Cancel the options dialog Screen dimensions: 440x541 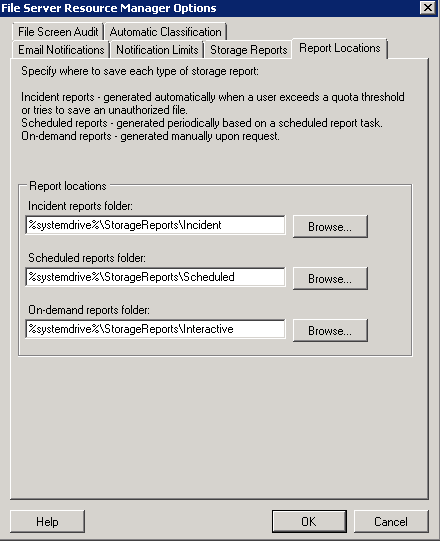[391, 521]
